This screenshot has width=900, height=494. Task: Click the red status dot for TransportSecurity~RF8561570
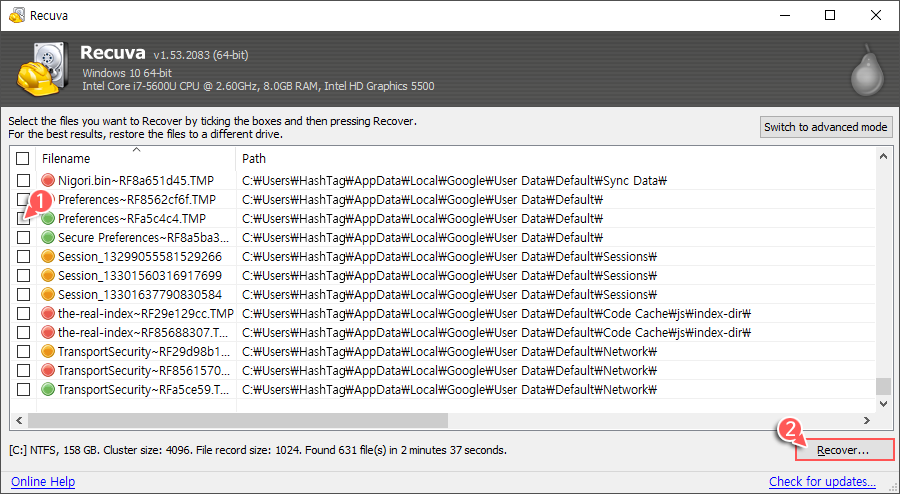click(48, 371)
